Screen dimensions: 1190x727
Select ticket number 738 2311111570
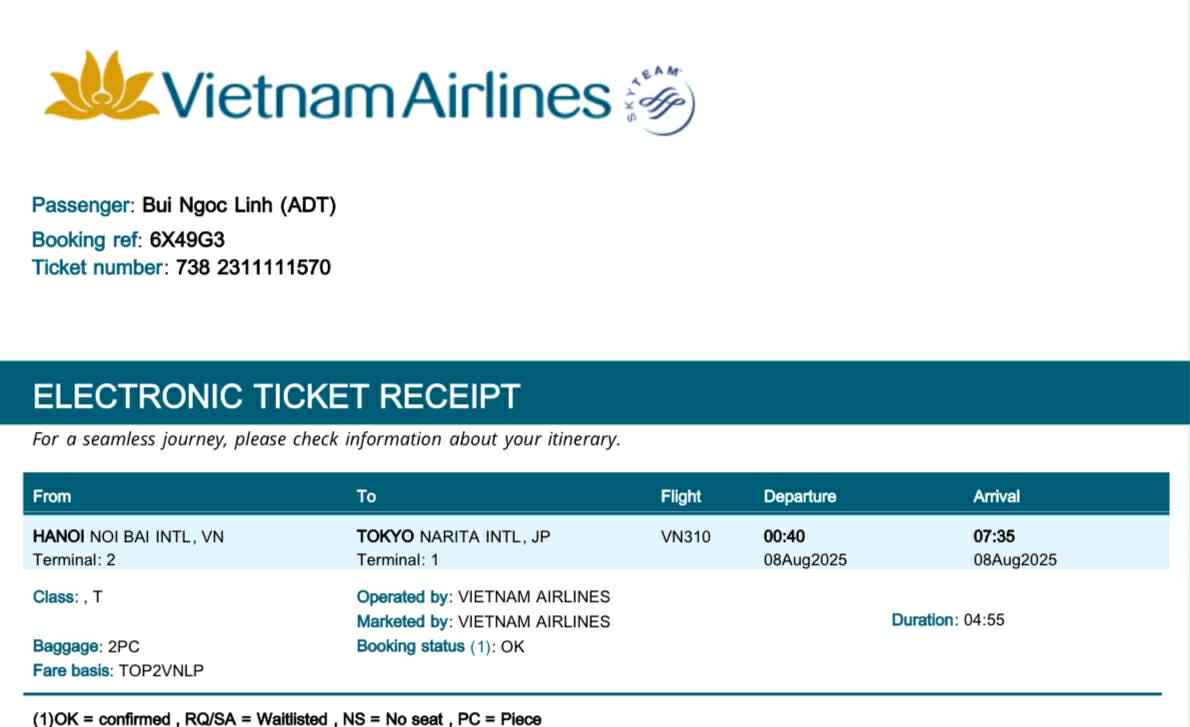tap(253, 268)
